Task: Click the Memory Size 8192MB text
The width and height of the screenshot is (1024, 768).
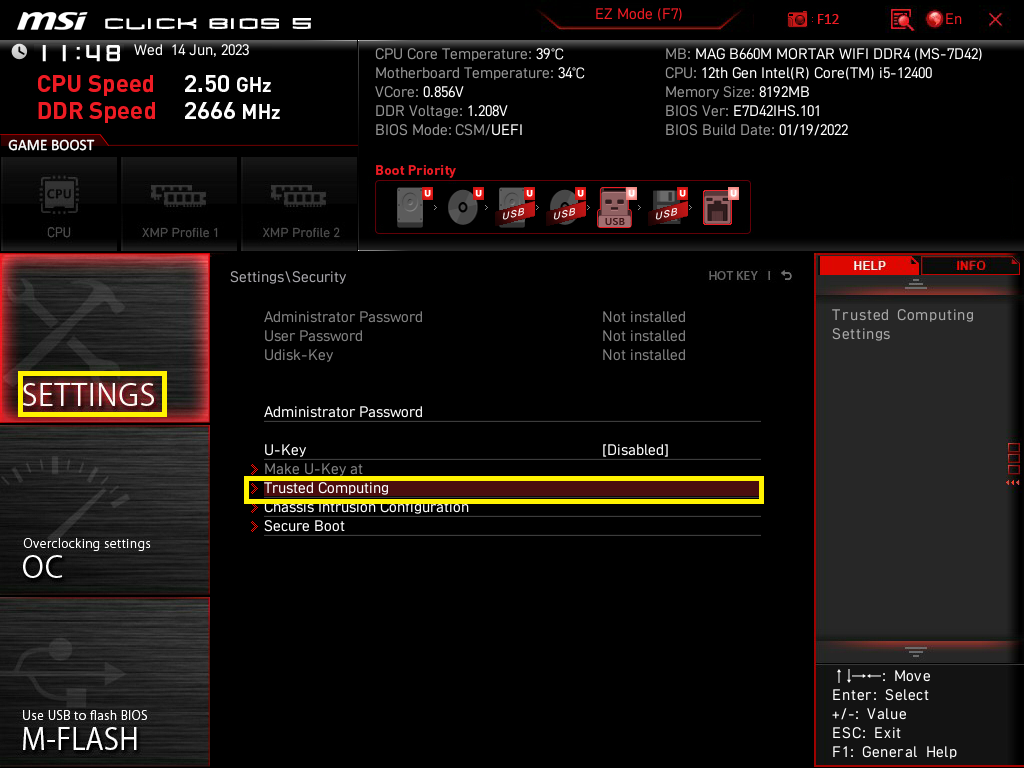Action: pyautogui.click(x=737, y=92)
